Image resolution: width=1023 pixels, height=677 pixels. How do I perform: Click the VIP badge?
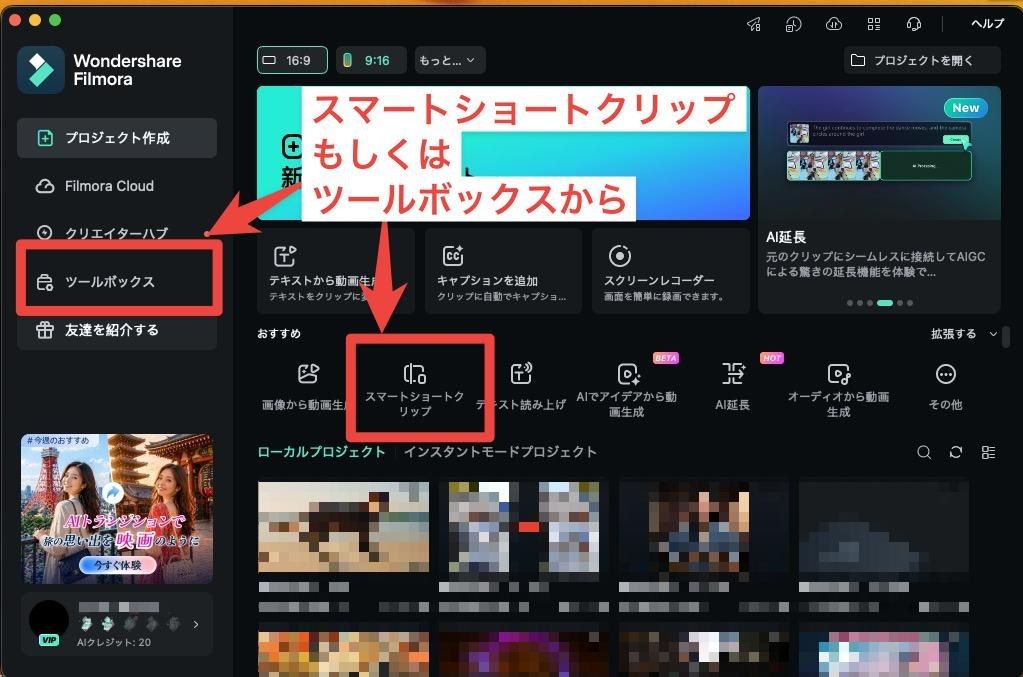(x=49, y=640)
